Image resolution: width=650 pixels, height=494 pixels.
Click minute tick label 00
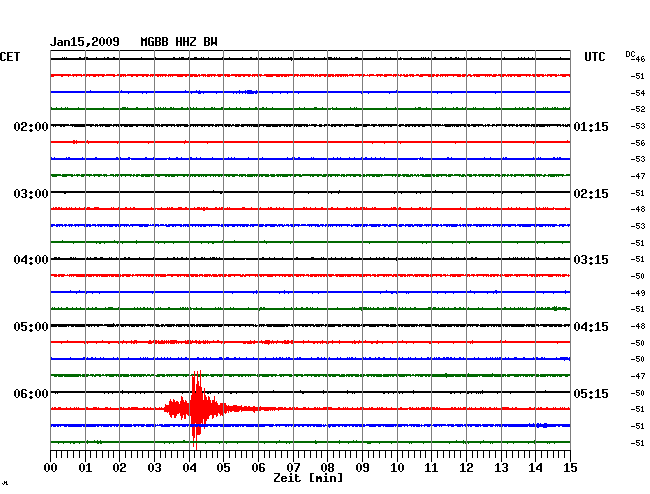51,467
